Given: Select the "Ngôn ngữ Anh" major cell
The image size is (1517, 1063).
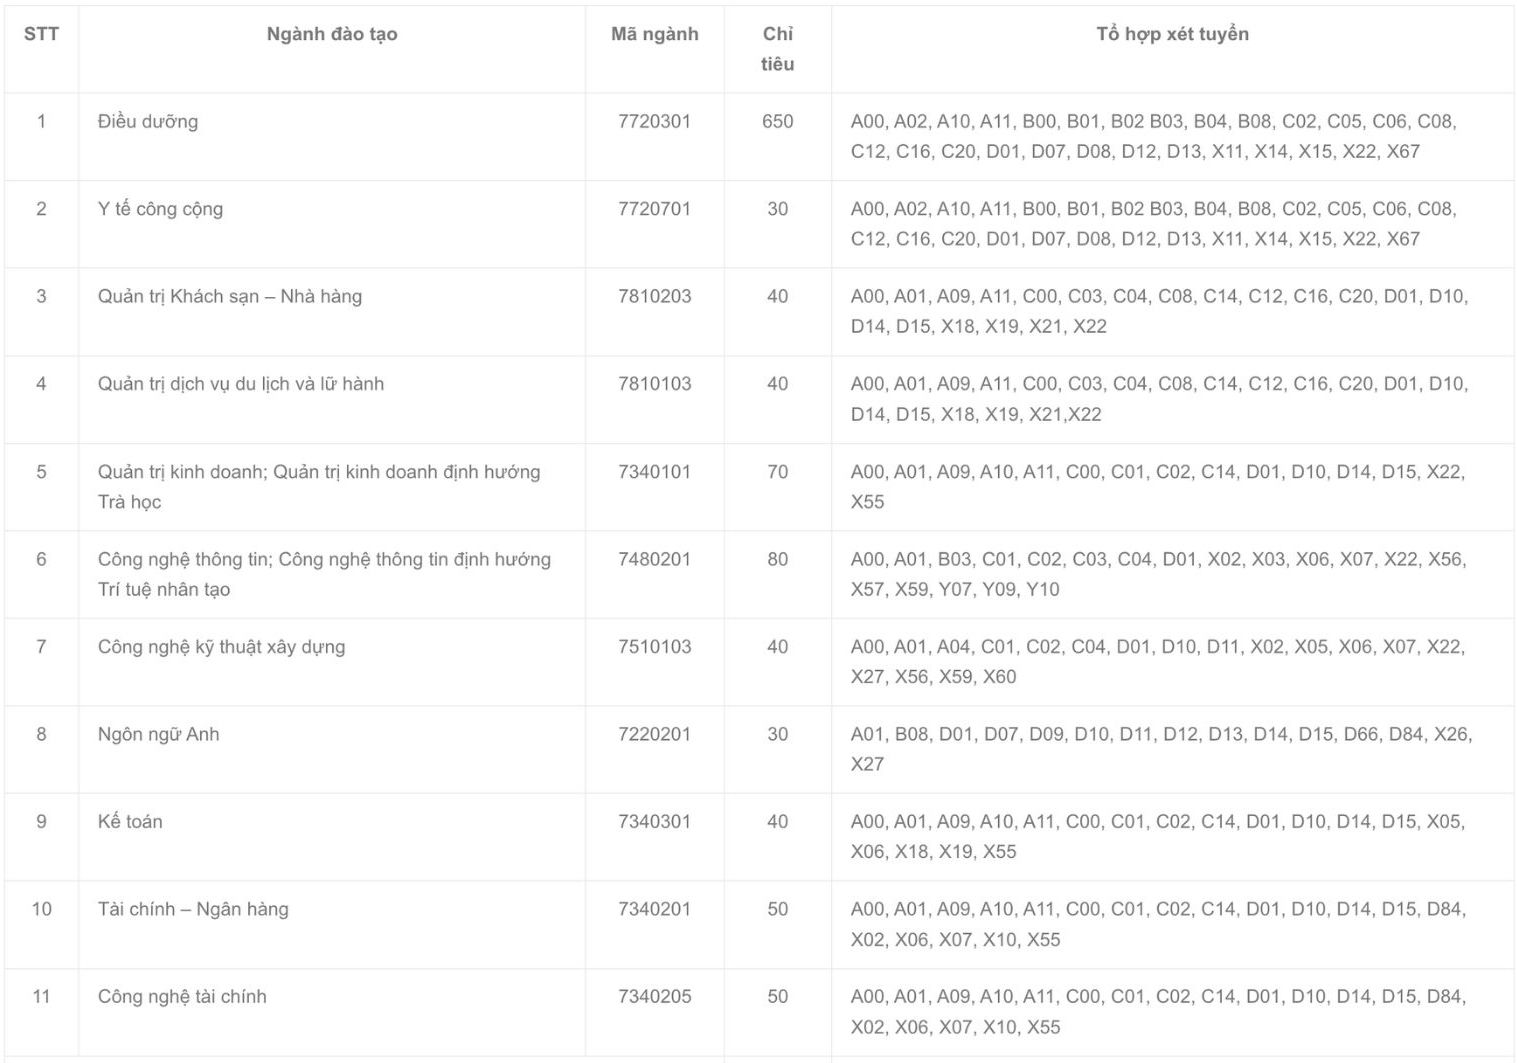Looking at the screenshot, I should pos(158,735).
